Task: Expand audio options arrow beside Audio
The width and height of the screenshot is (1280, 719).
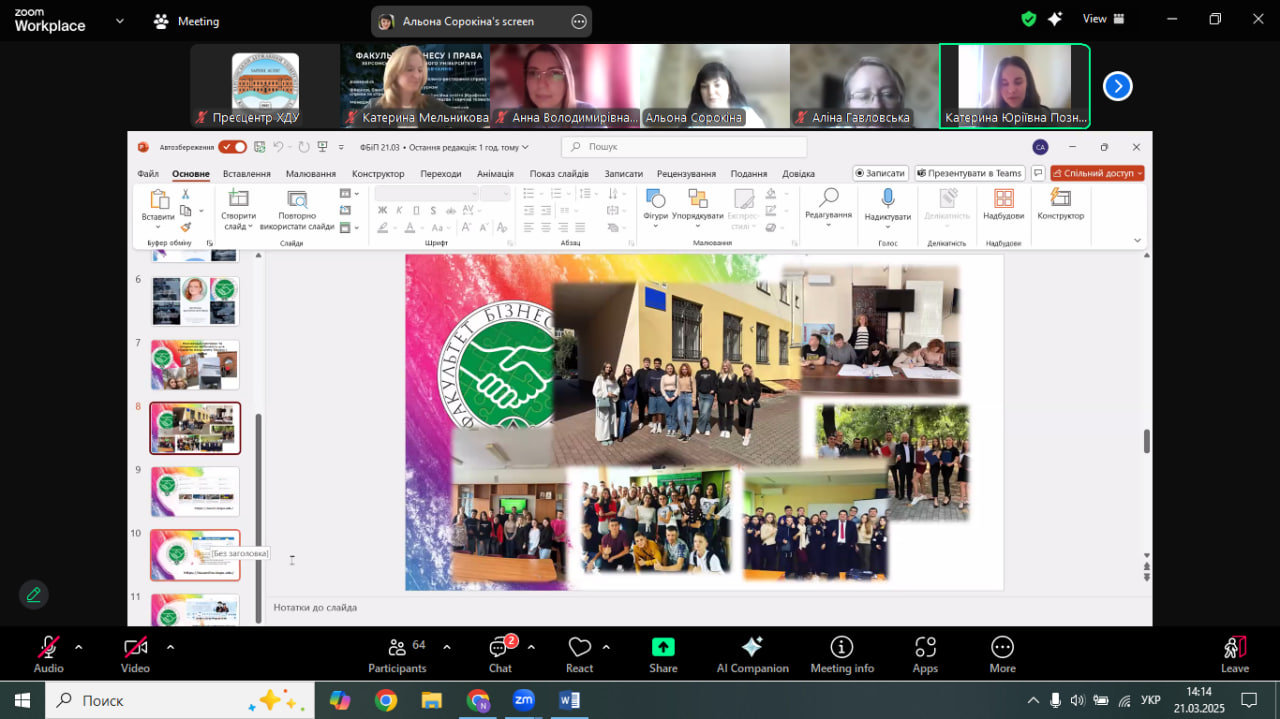Action: pos(79,647)
